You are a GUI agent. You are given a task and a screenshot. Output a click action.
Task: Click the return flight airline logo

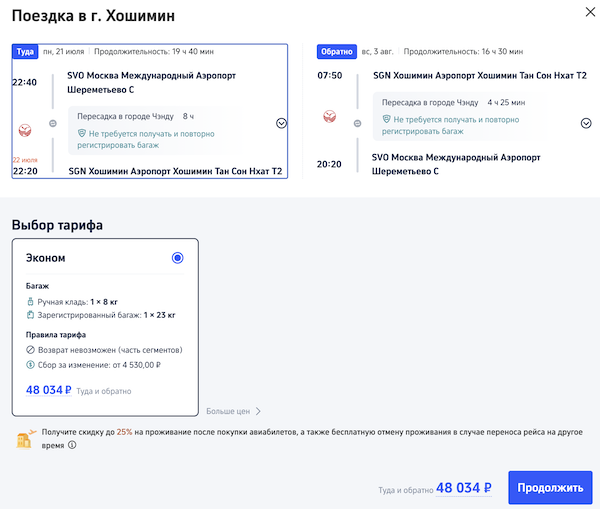[x=329, y=117]
